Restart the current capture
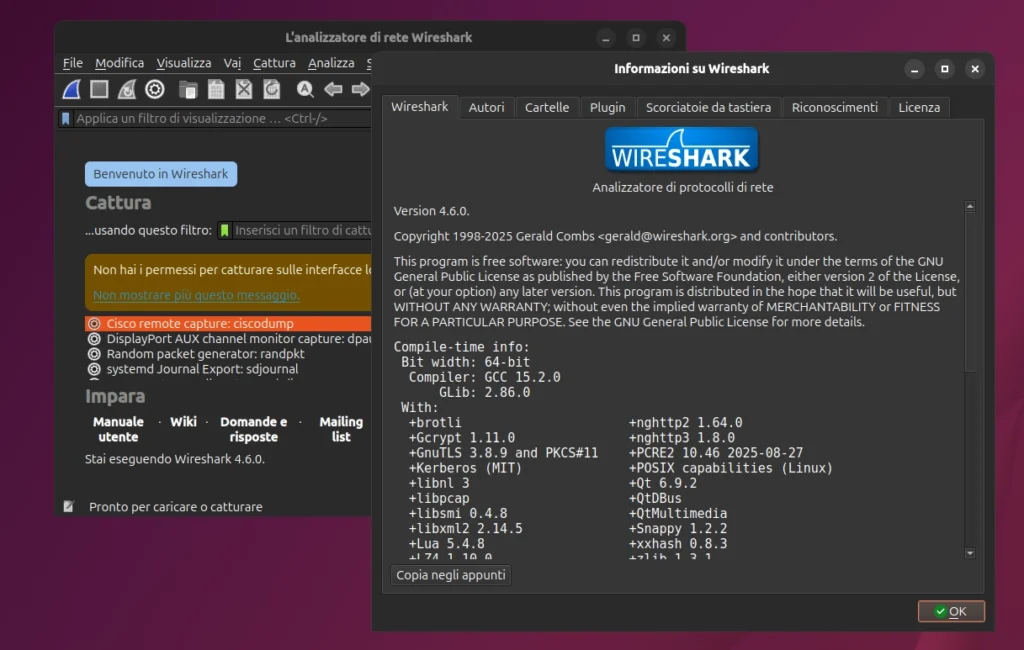Image resolution: width=1024 pixels, height=650 pixels. pos(125,89)
